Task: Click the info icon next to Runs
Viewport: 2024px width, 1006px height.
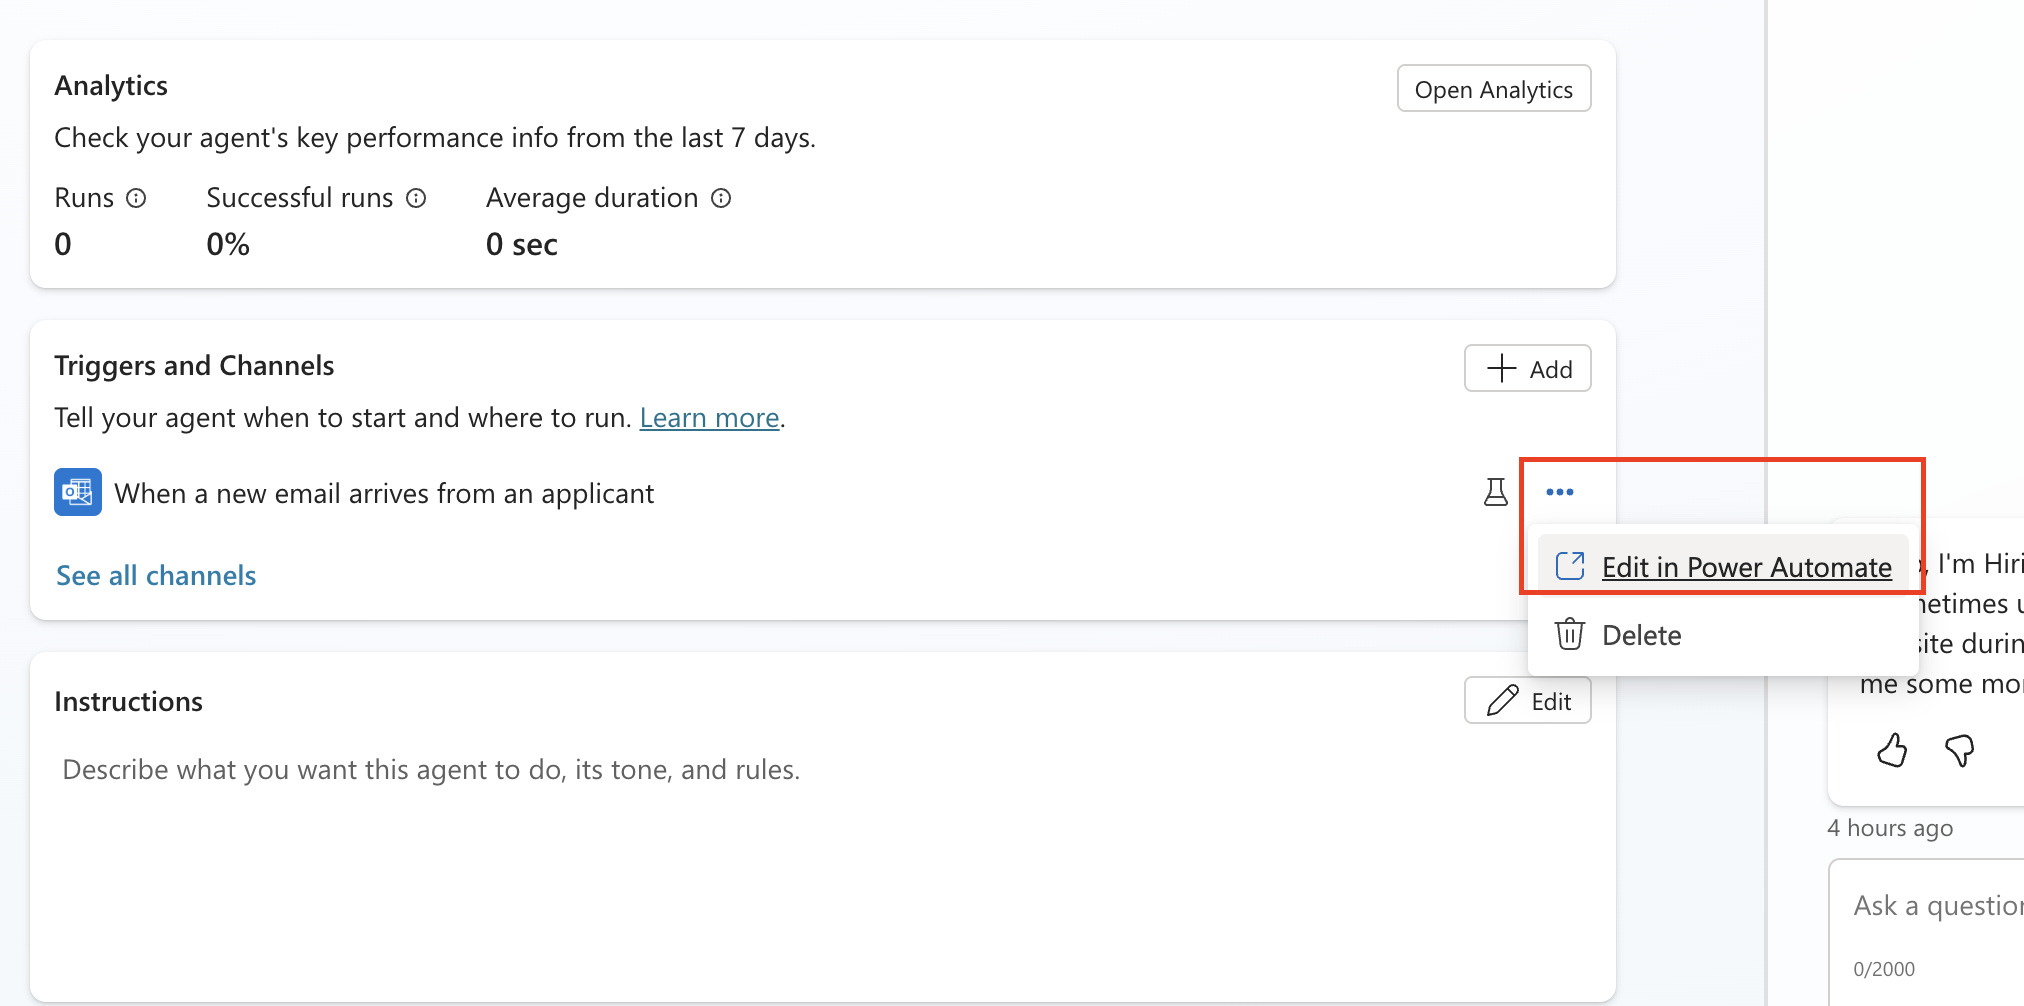Action: pos(136,198)
